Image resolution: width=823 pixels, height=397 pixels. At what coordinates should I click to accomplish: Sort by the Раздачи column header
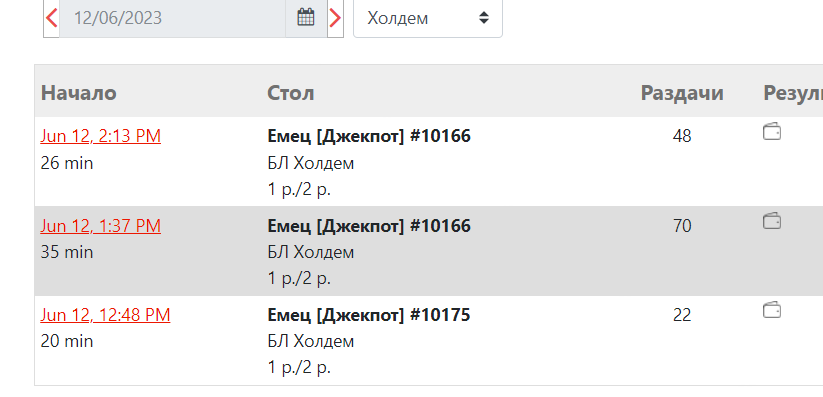point(682,93)
